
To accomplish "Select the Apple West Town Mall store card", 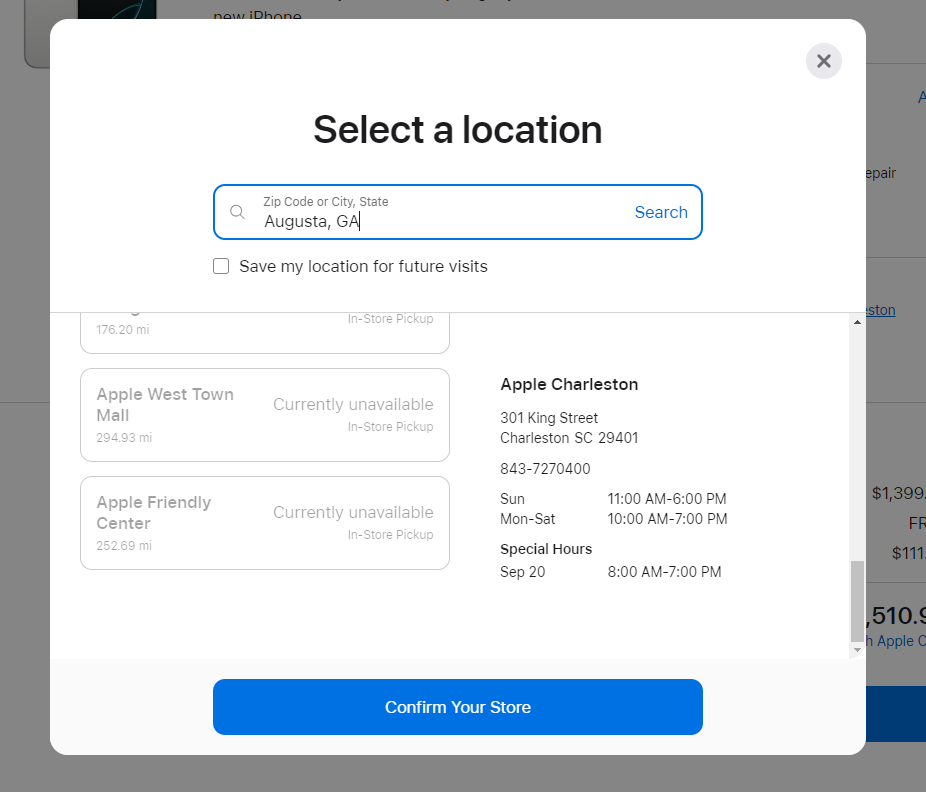I will pyautogui.click(x=265, y=415).
